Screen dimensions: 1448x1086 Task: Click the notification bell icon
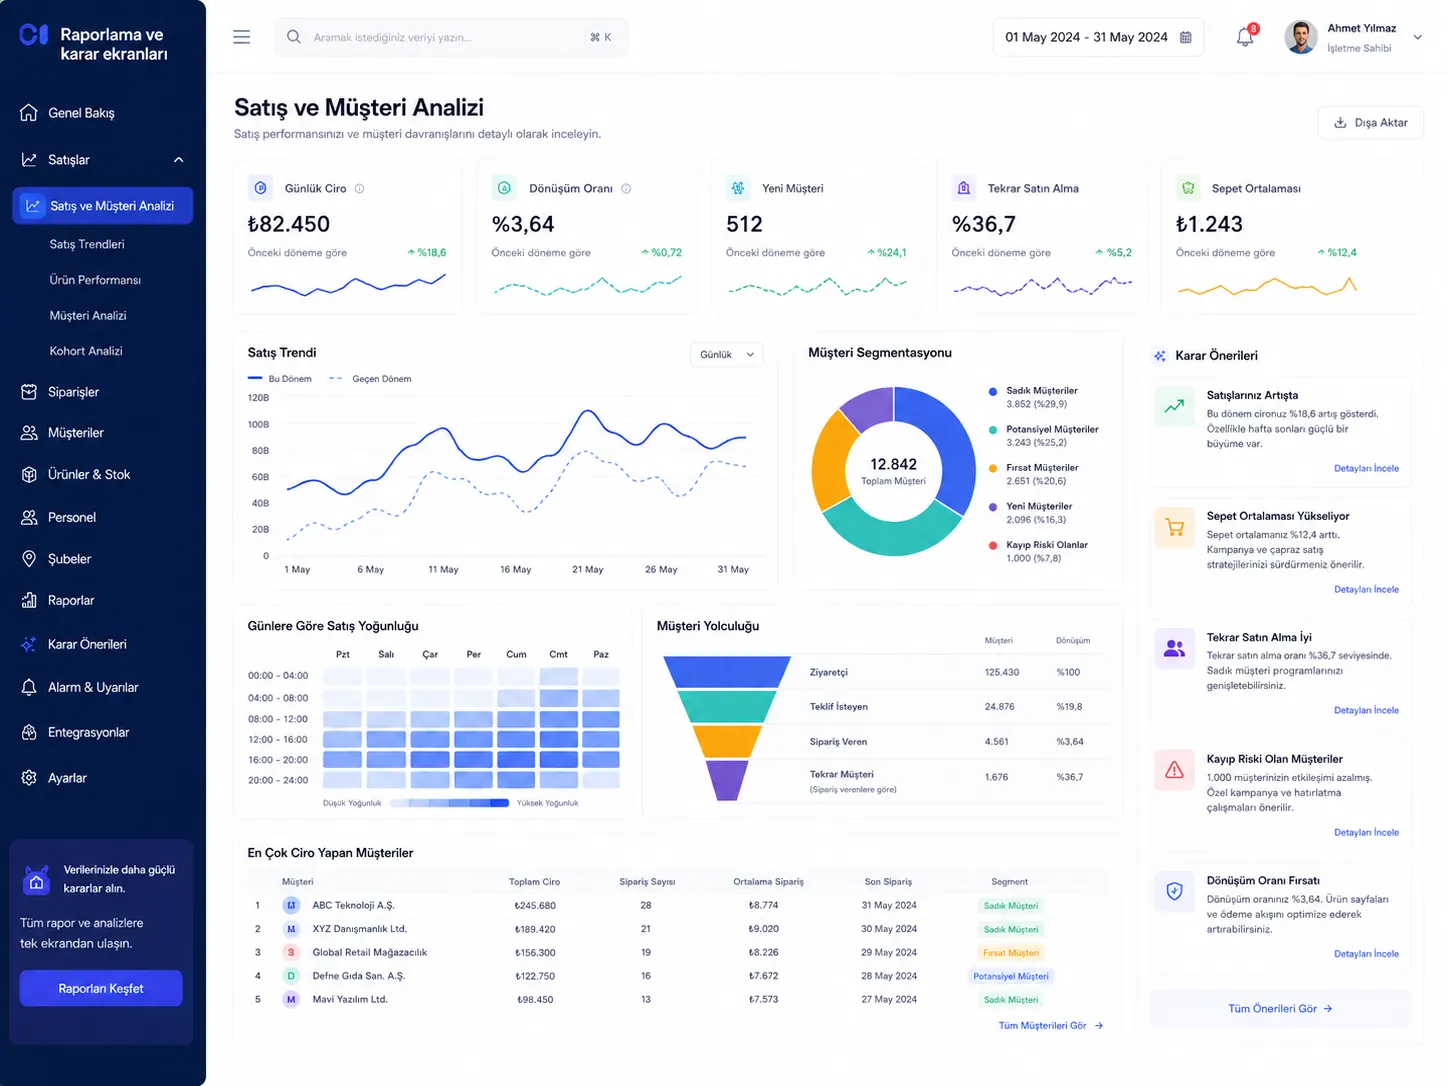tap(1245, 37)
